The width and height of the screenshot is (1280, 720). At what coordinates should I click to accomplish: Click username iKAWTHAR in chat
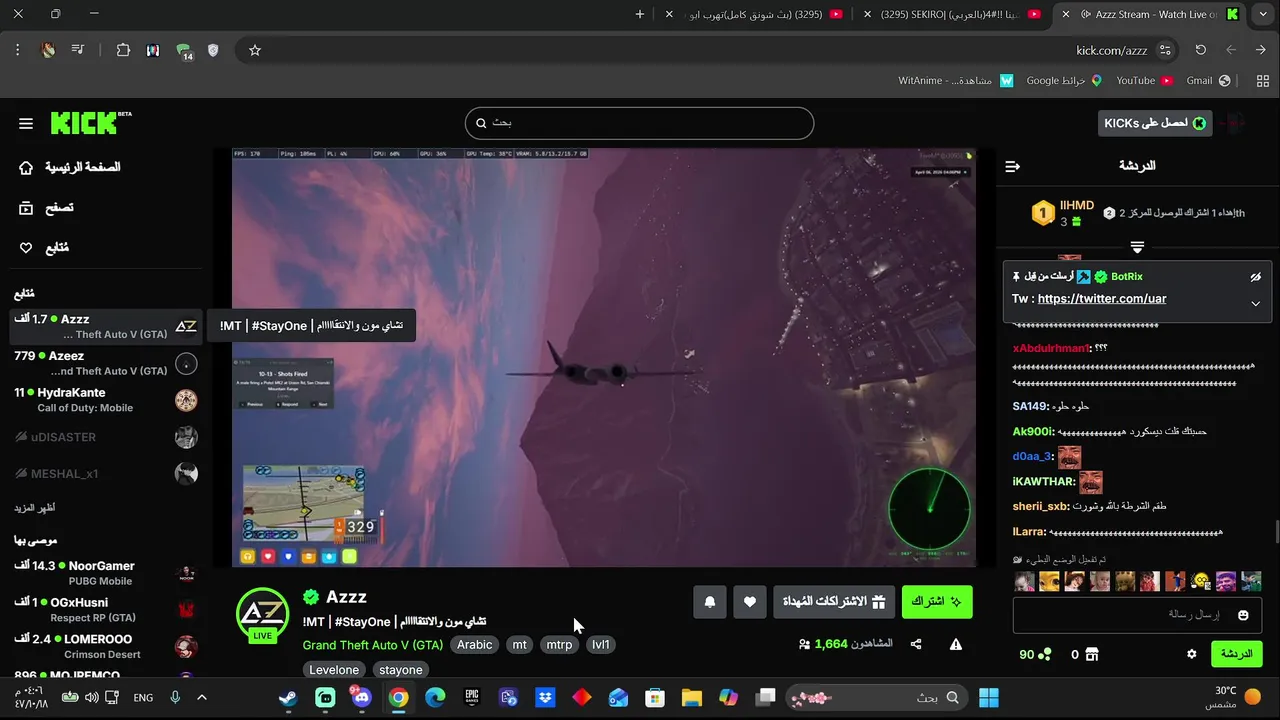[x=1044, y=482]
